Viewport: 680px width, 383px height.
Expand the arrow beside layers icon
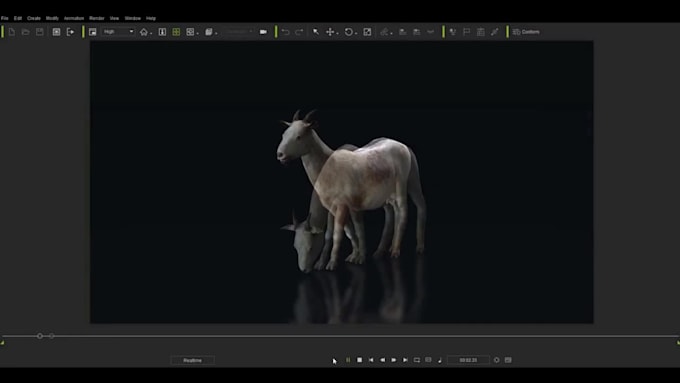216,33
